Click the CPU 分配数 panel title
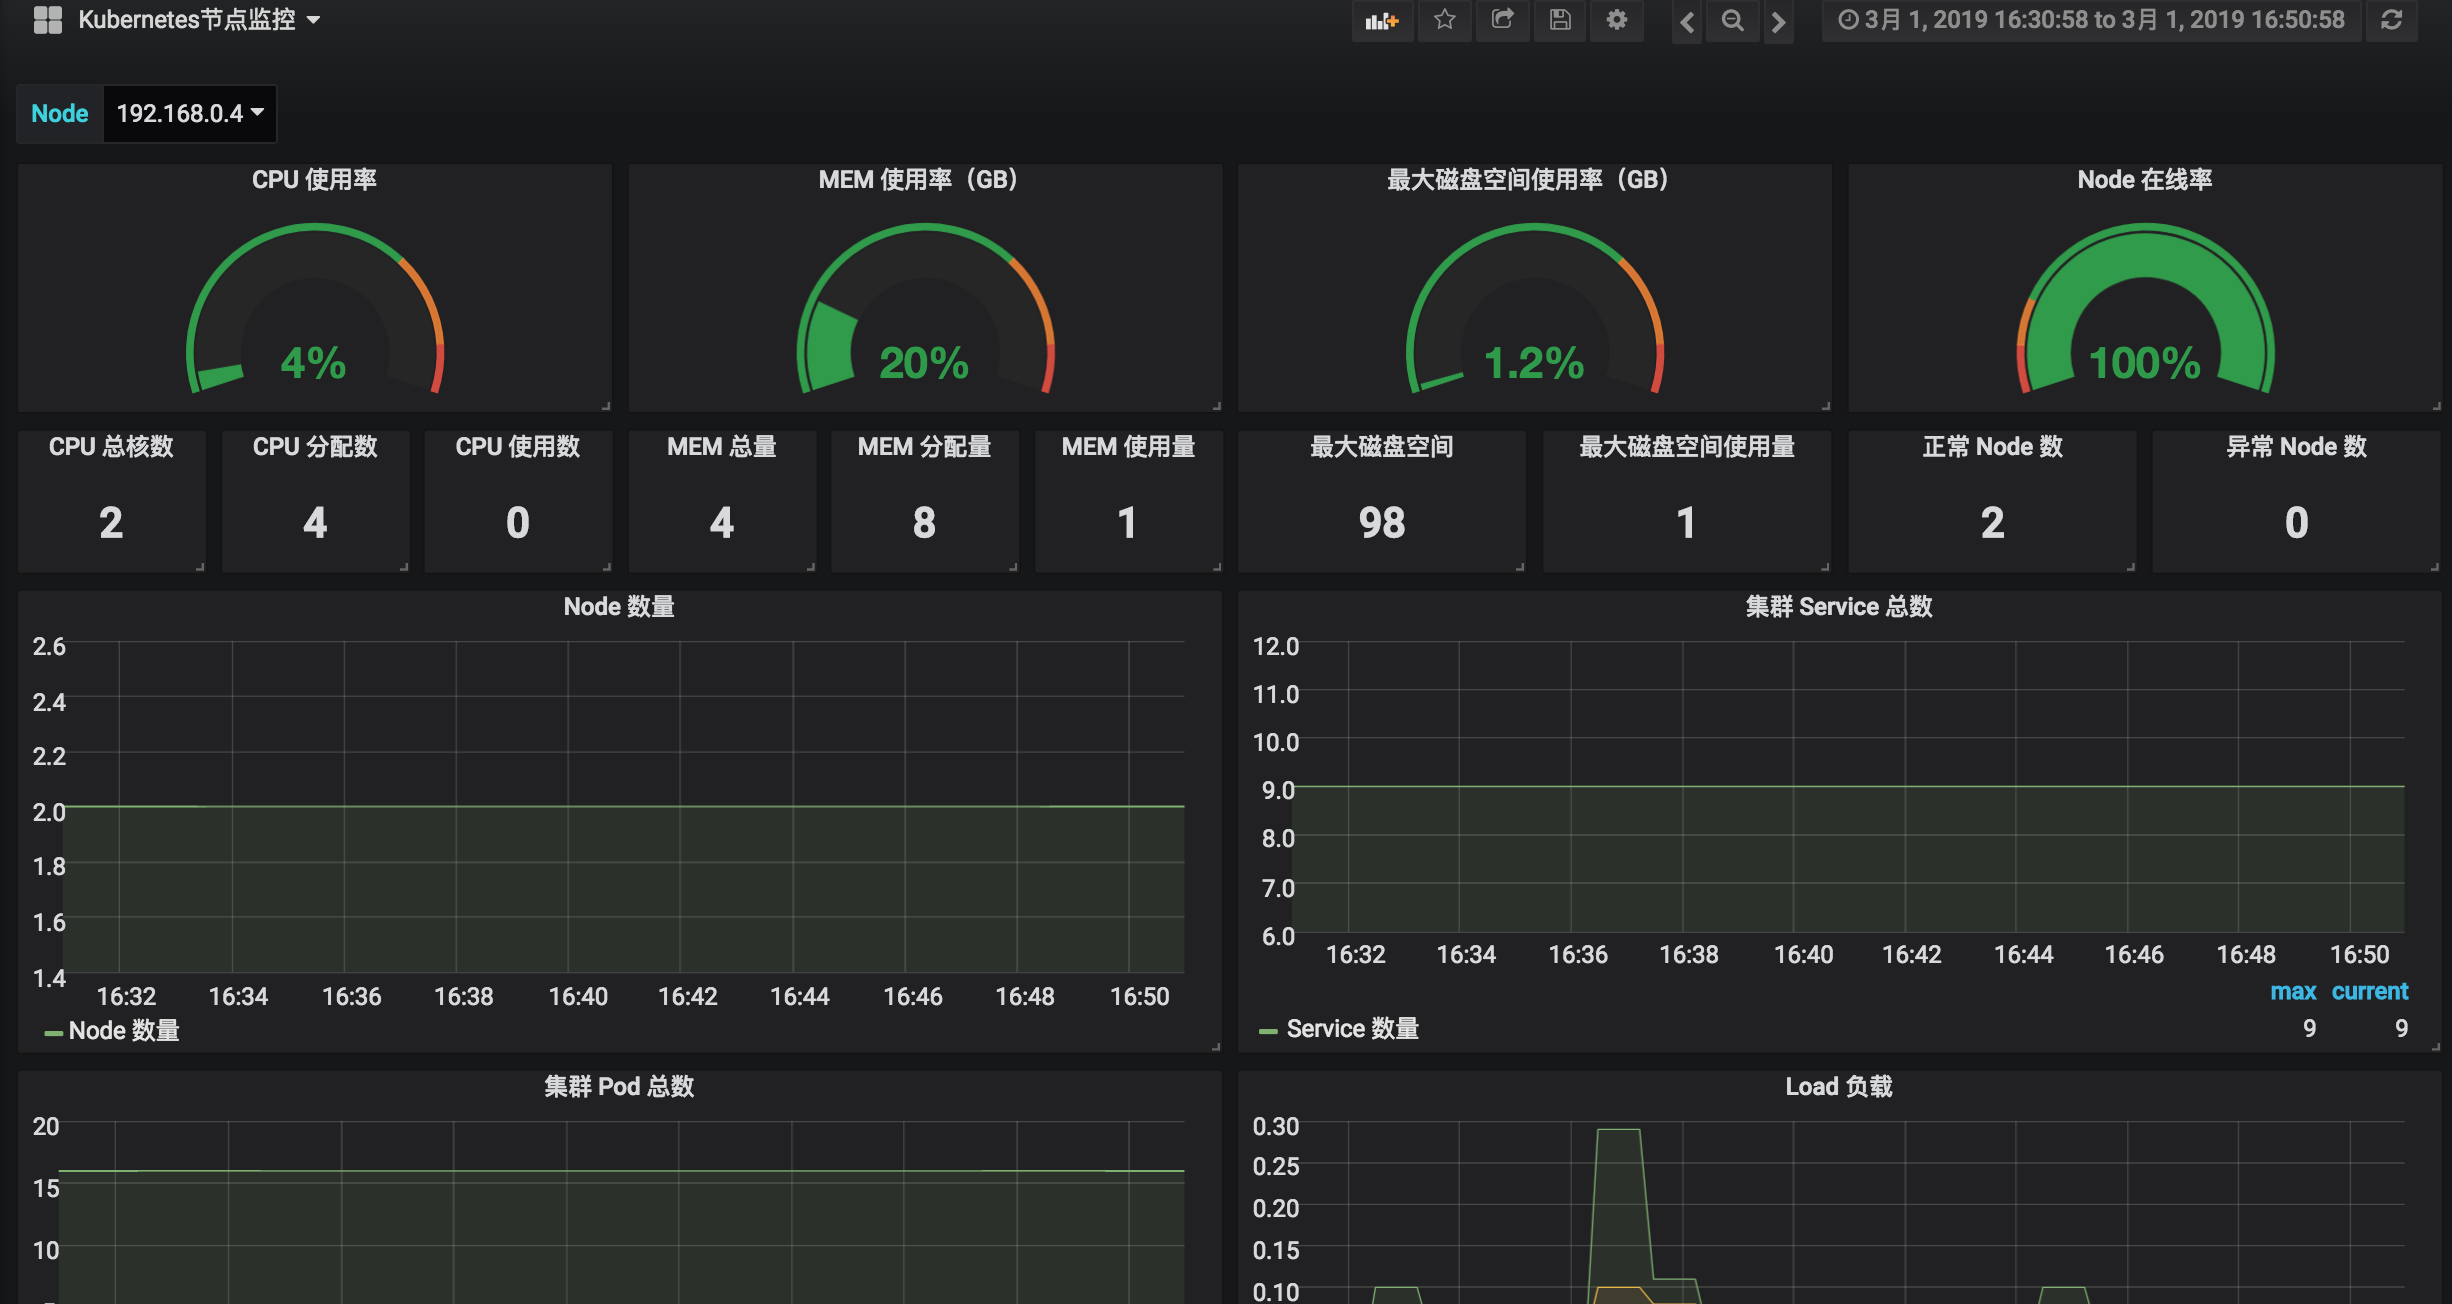Image resolution: width=2452 pixels, height=1304 pixels. pyautogui.click(x=315, y=447)
